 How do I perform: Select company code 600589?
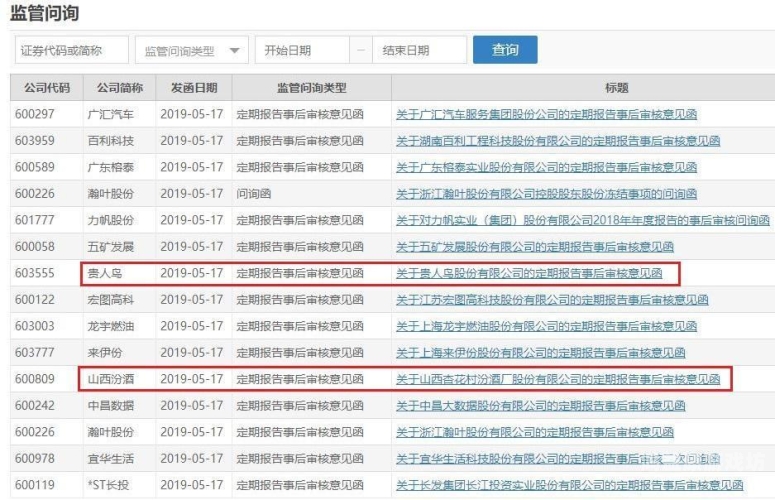[35, 167]
